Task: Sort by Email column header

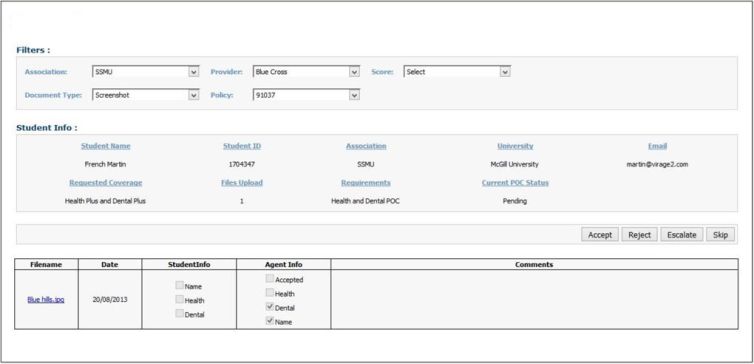Action: 657,146
